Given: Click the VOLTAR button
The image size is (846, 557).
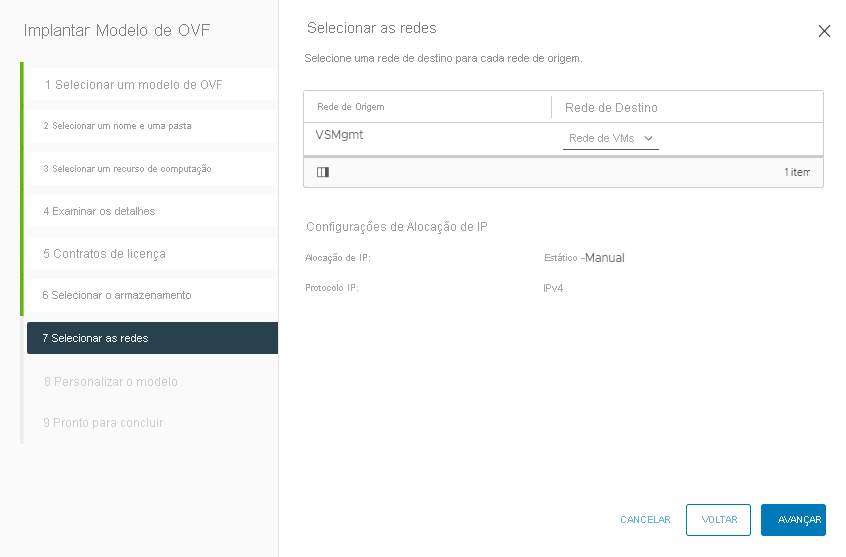Looking at the screenshot, I should coord(719,520).
